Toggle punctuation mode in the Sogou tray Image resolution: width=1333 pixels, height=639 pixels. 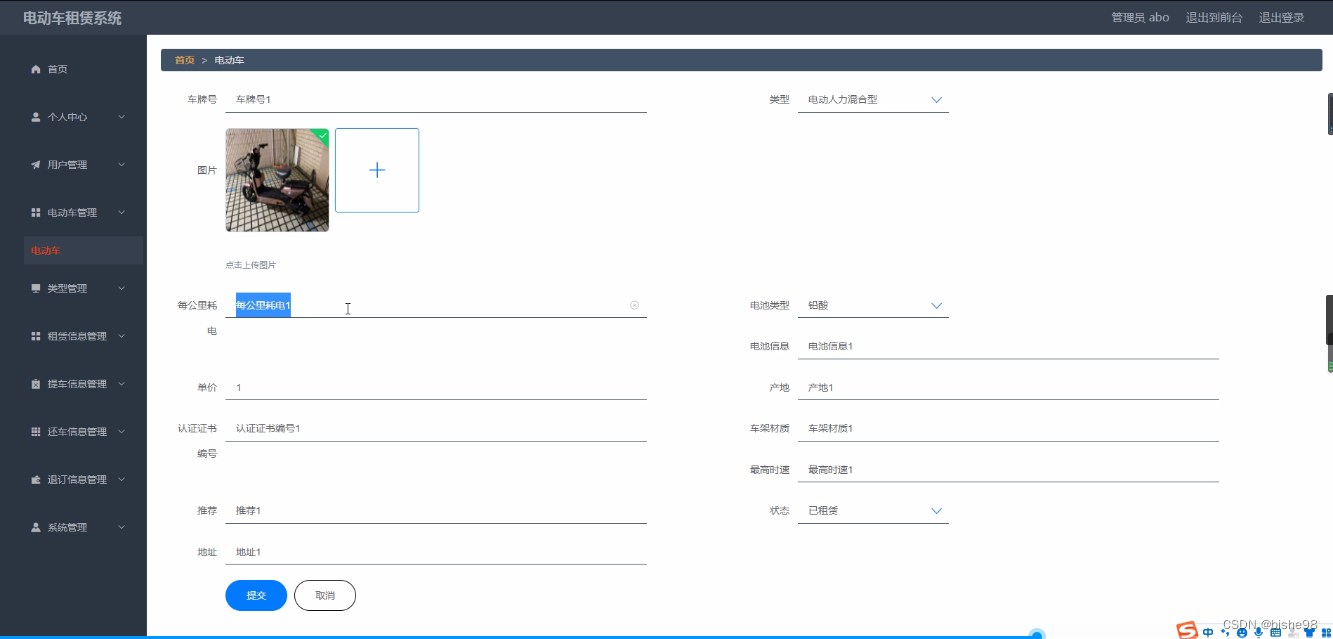tap(1225, 632)
